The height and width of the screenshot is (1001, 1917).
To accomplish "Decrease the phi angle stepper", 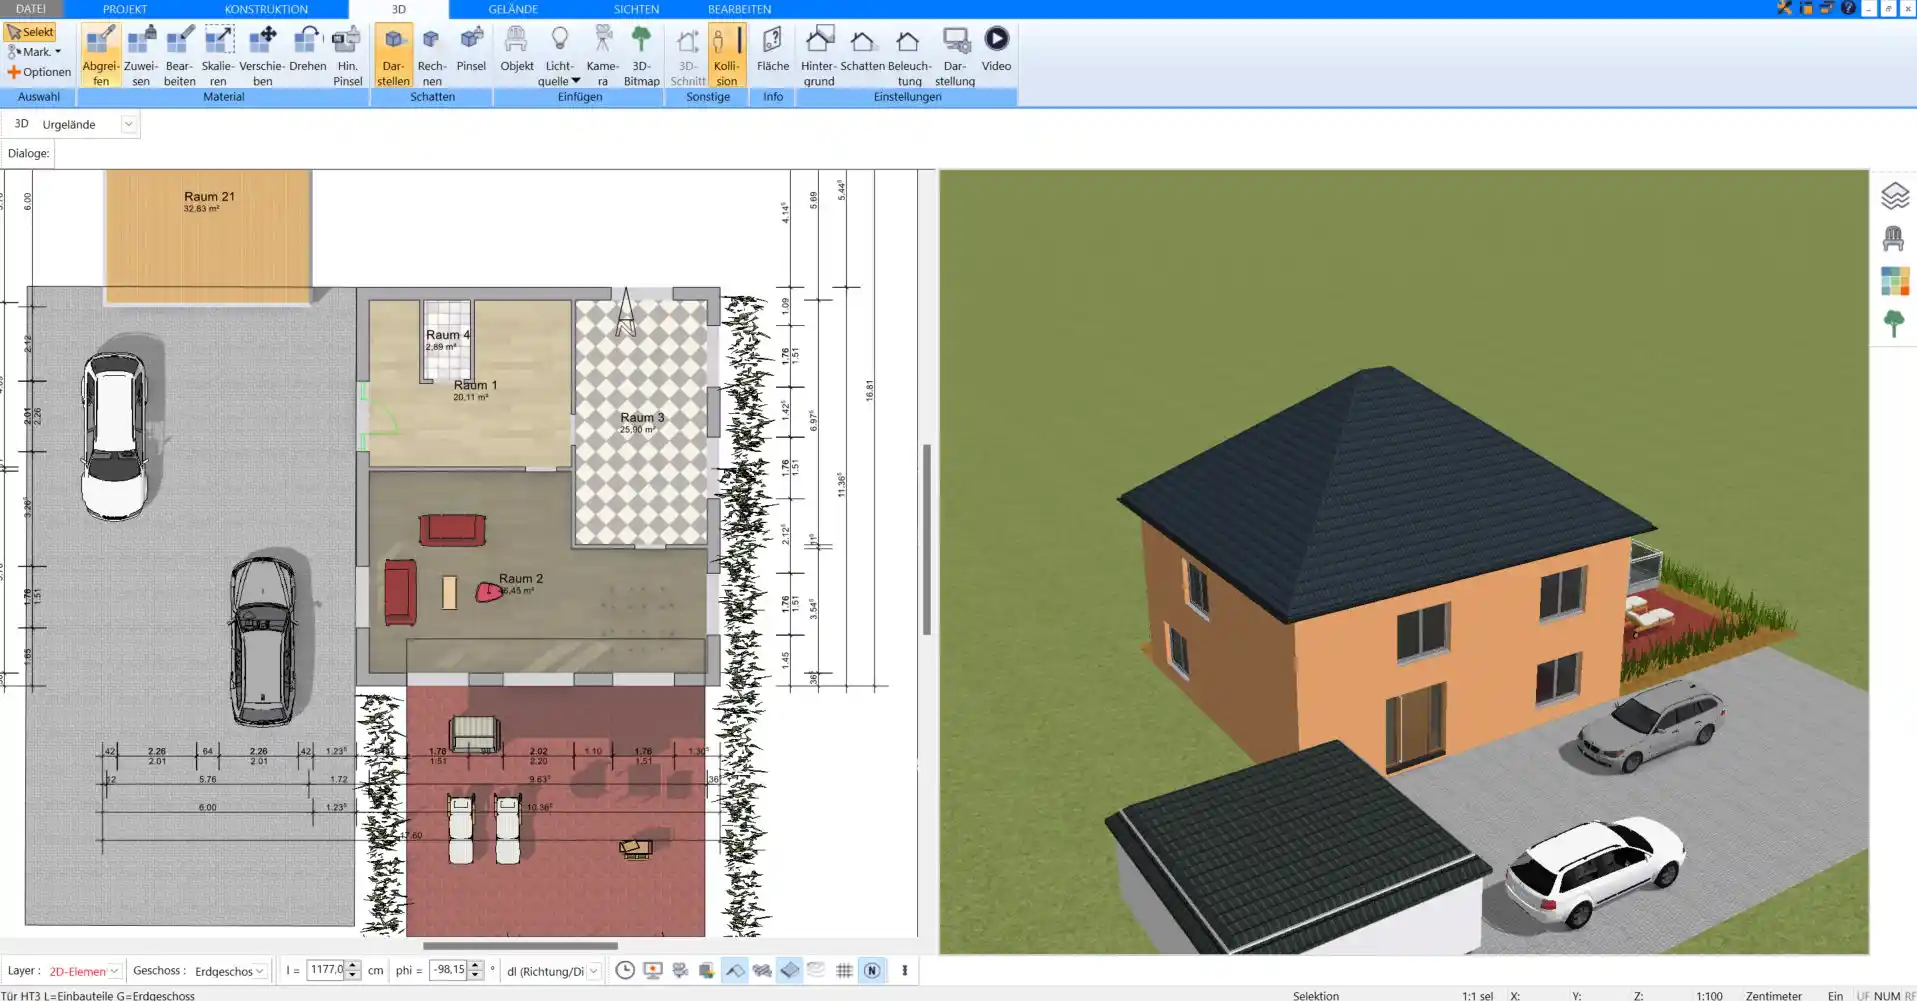I will pyautogui.click(x=476, y=975).
